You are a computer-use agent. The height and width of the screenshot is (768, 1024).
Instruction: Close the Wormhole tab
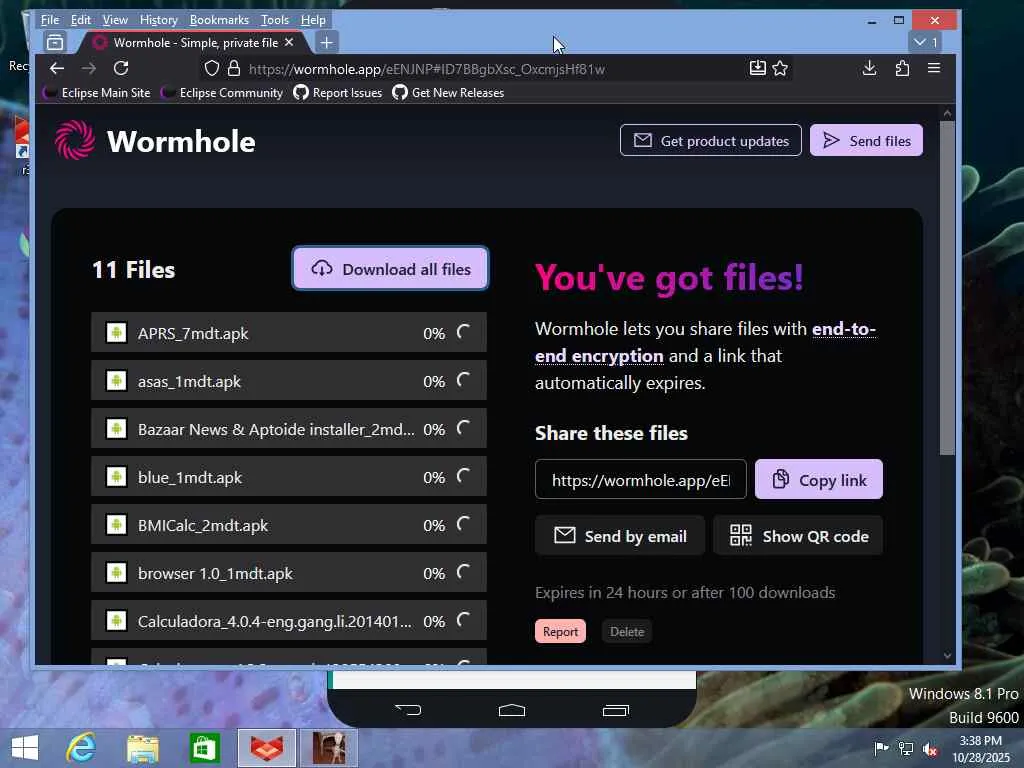pos(289,42)
